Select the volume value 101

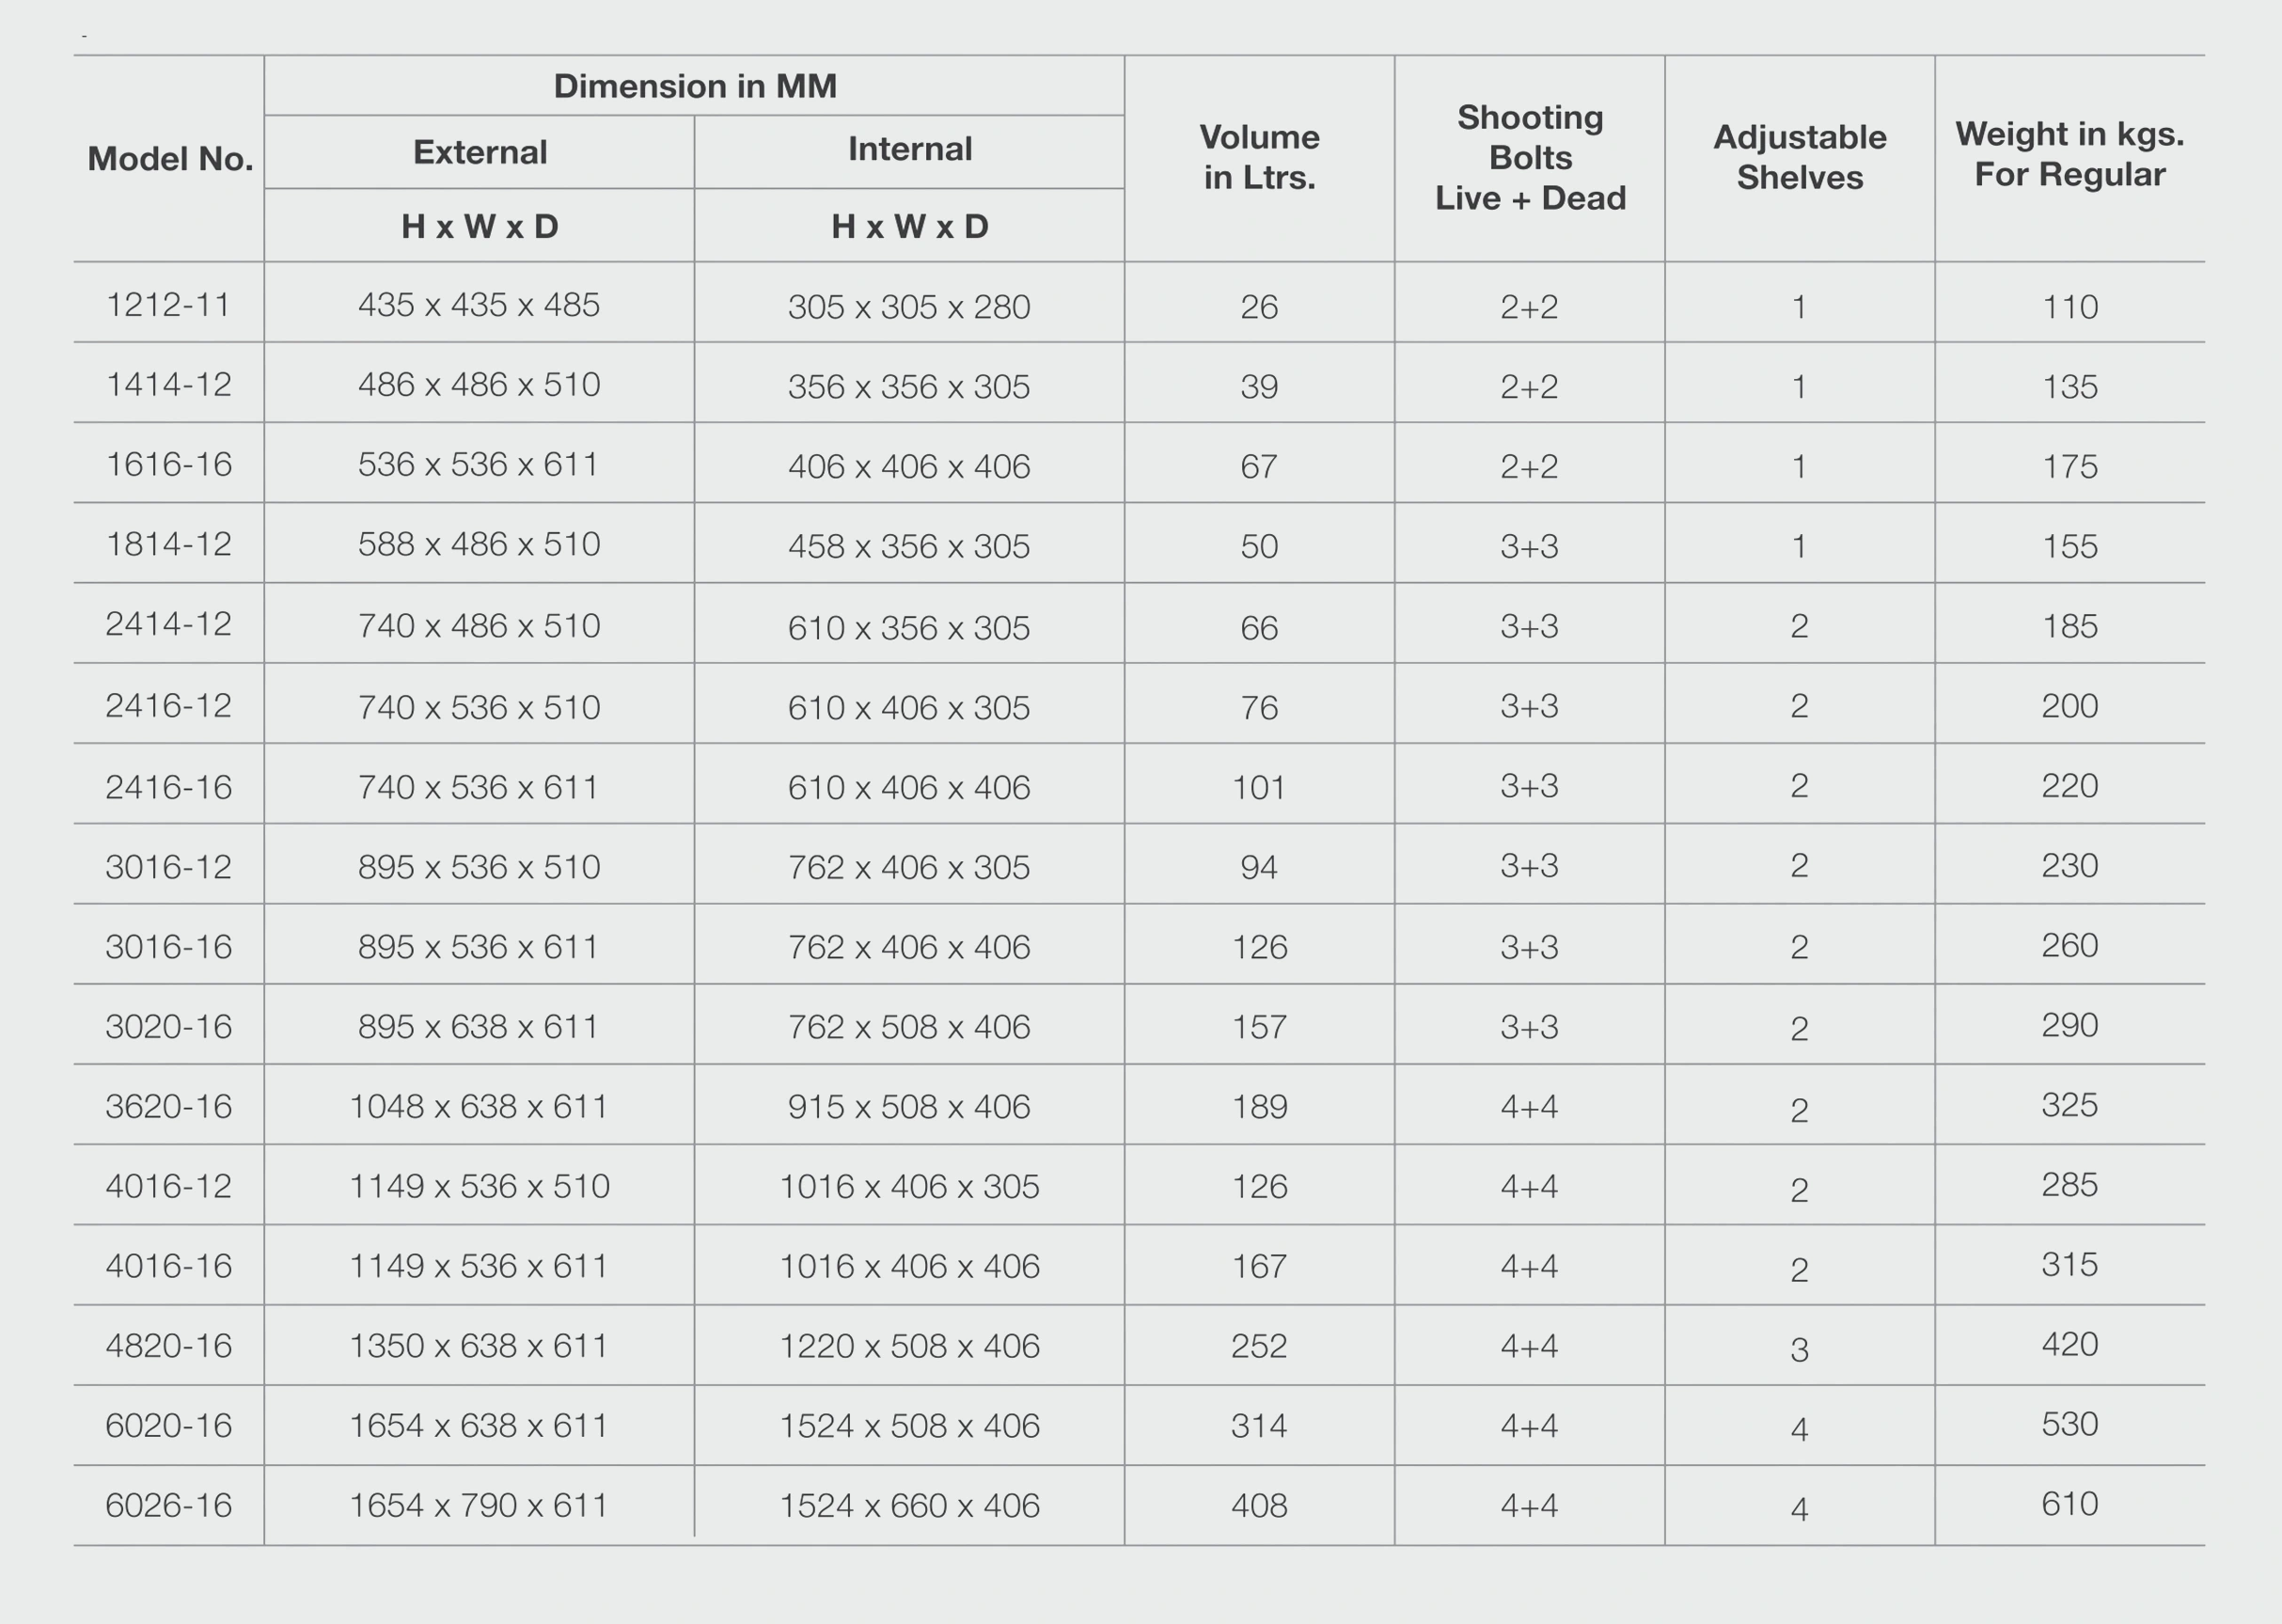pyautogui.click(x=1259, y=788)
